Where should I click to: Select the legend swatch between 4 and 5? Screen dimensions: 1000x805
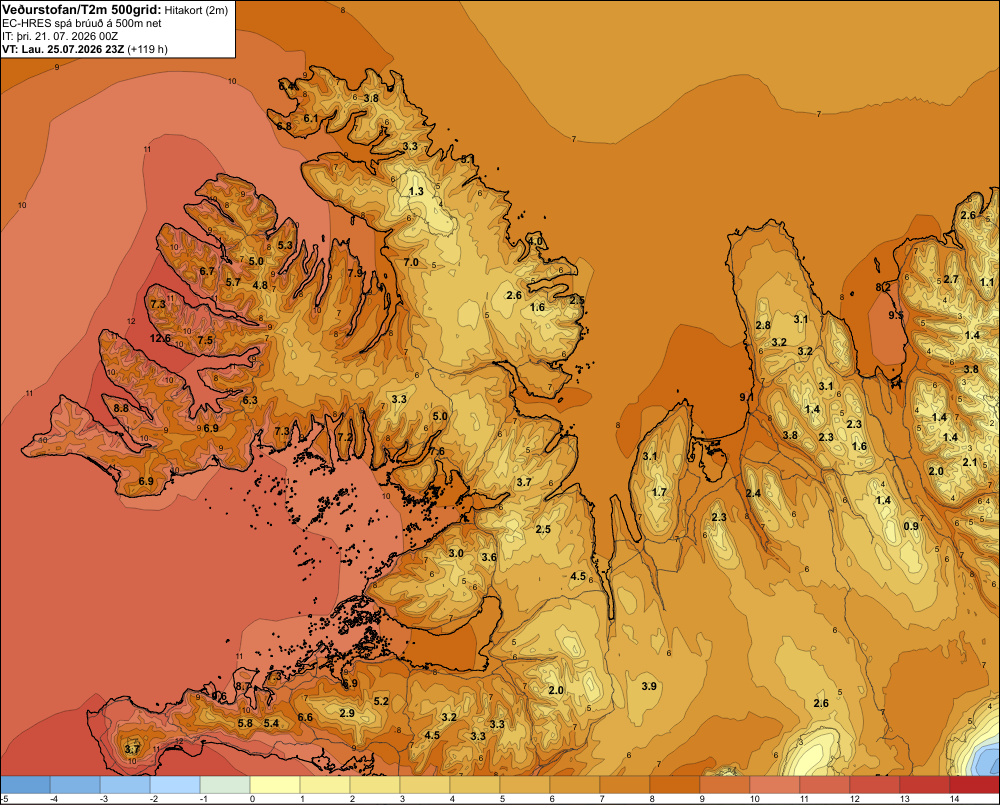pyautogui.click(x=475, y=785)
